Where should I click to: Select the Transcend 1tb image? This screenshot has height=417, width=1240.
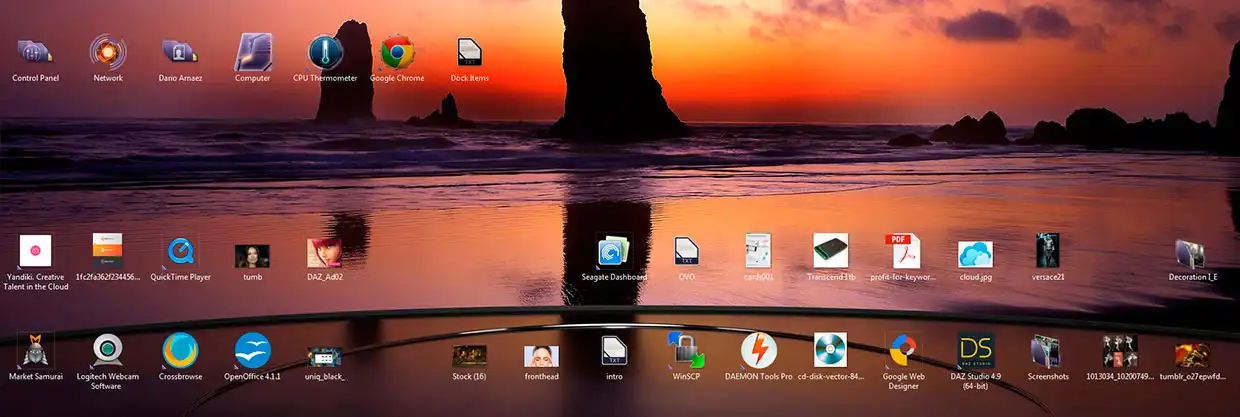[831, 251]
